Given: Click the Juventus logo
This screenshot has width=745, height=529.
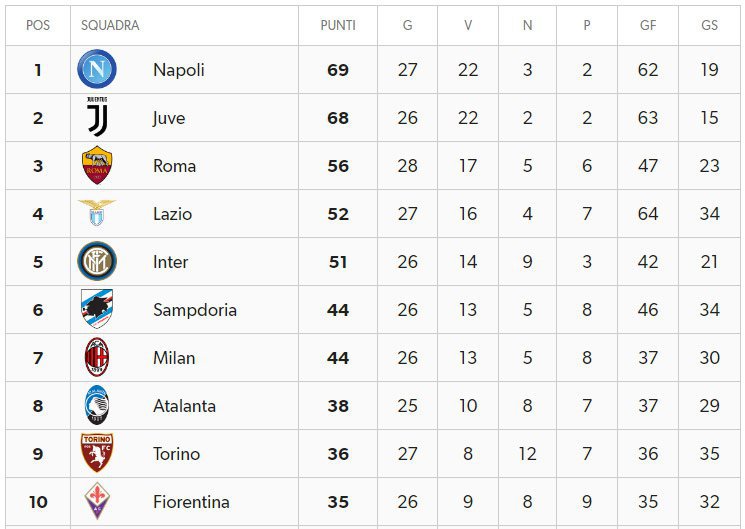Looking at the screenshot, I should [x=97, y=117].
